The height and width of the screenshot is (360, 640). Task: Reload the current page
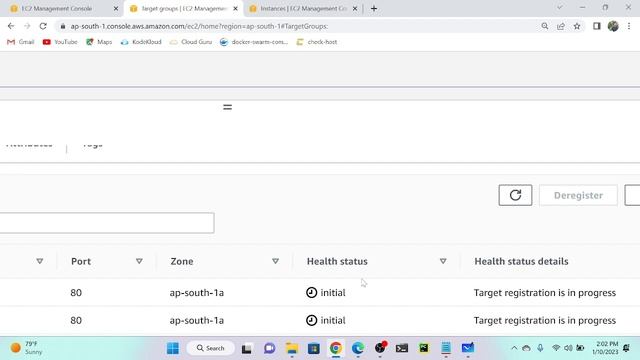pos(43,26)
